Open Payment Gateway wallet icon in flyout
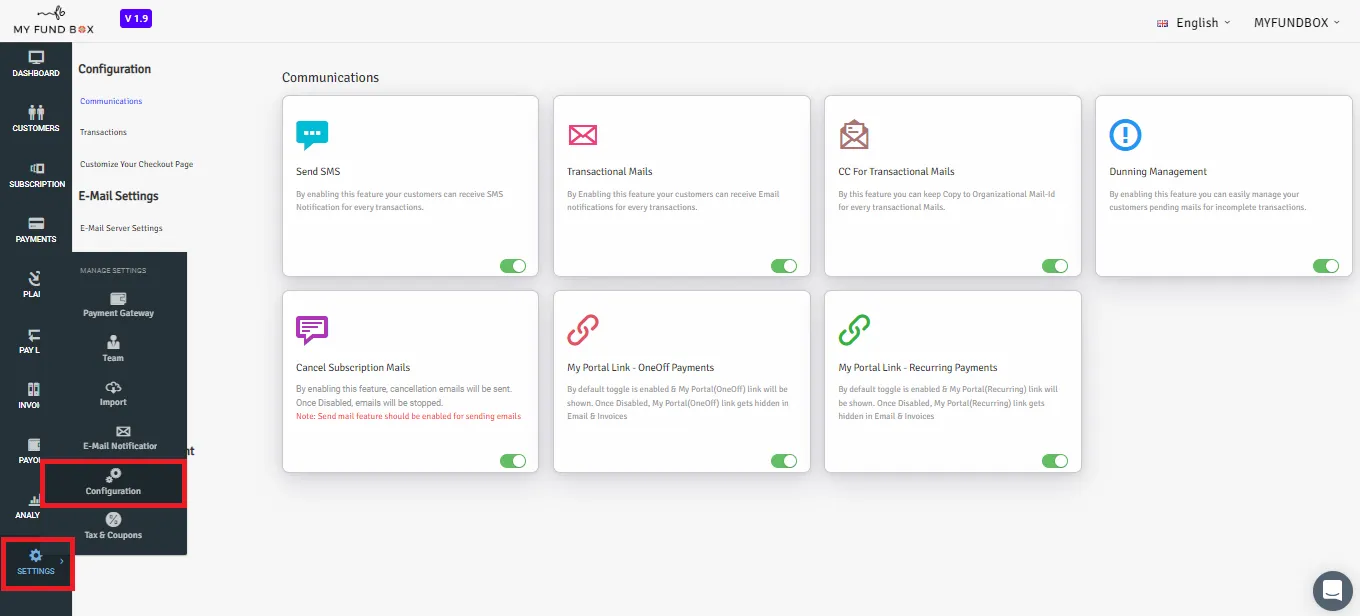The height and width of the screenshot is (616, 1360). [x=118, y=298]
